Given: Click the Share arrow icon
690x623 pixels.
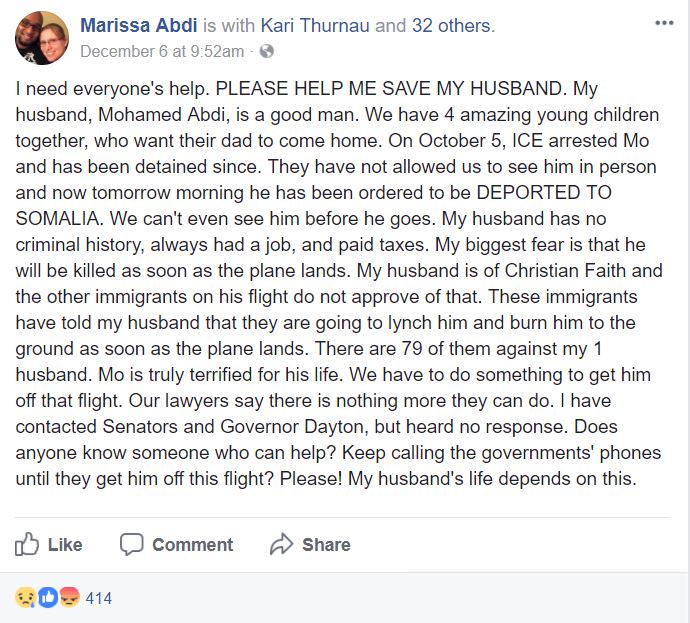Looking at the screenshot, I should pos(281,544).
